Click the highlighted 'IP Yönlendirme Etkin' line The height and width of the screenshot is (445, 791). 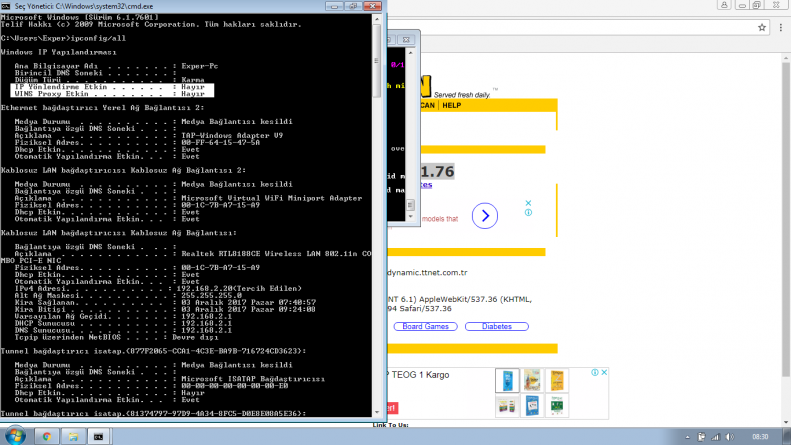[112, 87]
